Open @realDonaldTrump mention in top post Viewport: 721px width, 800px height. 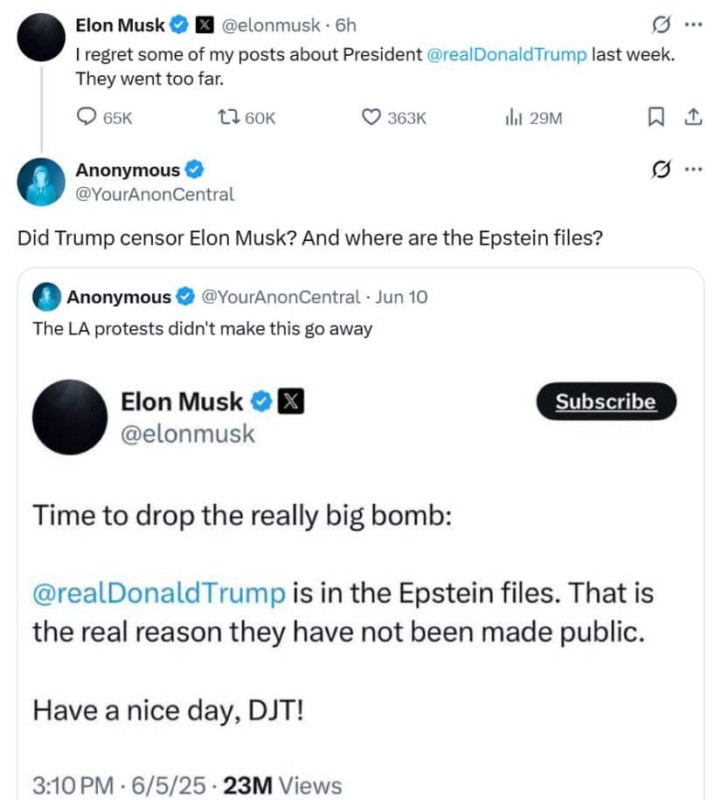click(x=507, y=54)
